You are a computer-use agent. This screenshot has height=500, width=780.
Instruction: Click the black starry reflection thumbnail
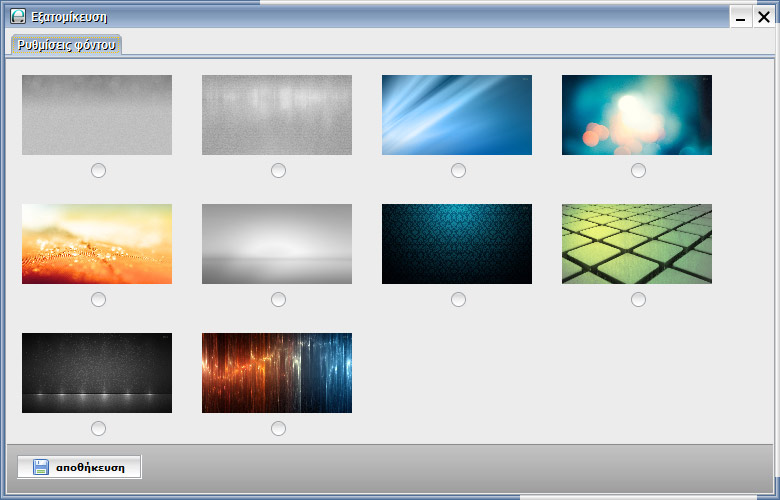(97, 373)
